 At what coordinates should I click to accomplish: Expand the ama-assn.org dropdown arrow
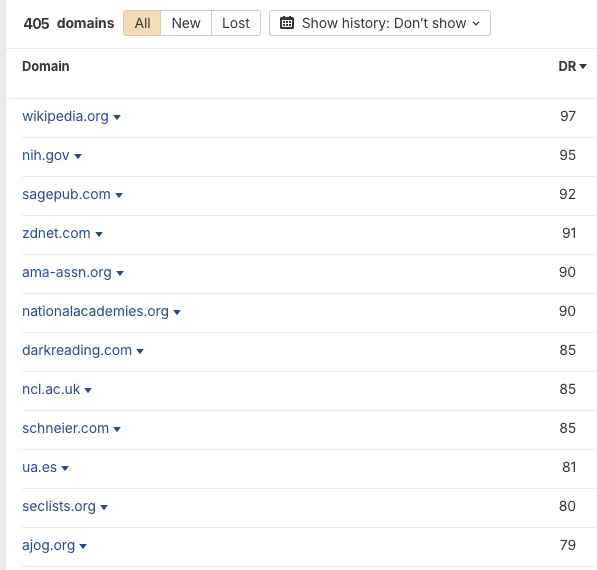120,273
